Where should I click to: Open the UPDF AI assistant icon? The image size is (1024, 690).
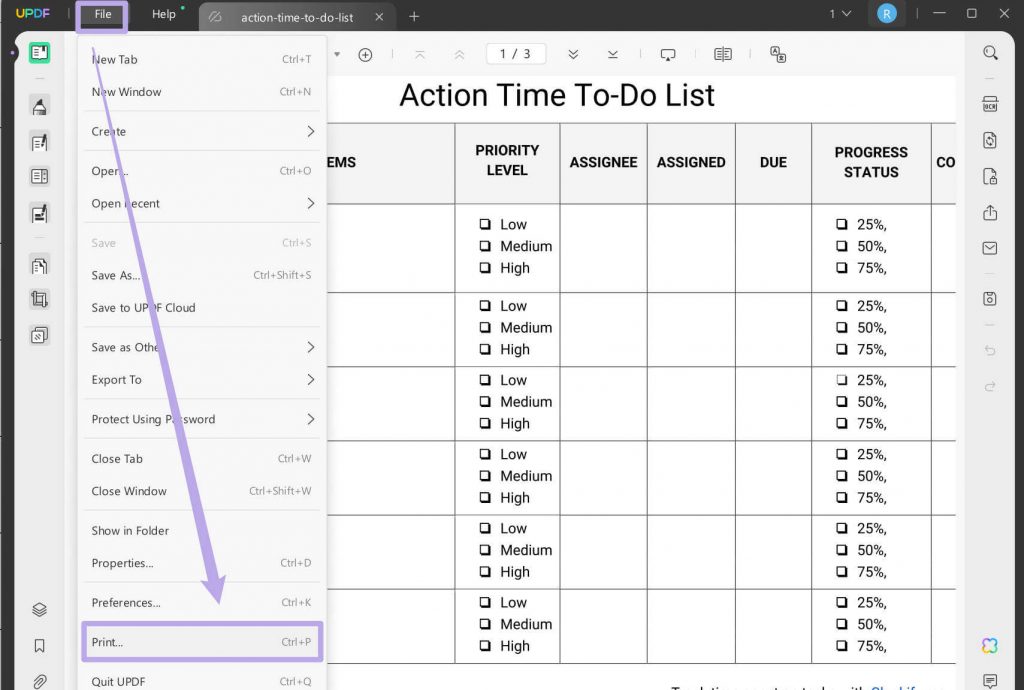990,645
